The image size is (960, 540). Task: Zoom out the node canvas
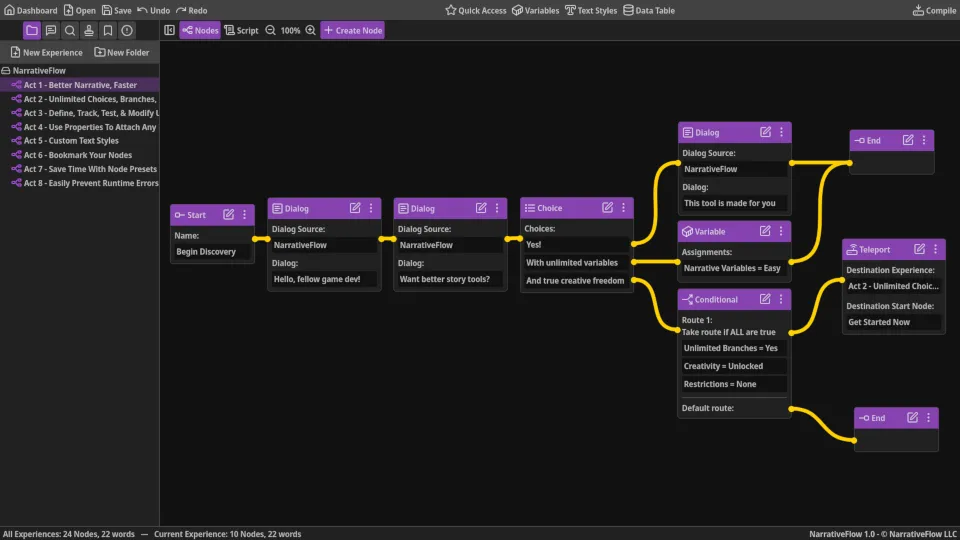(271, 30)
